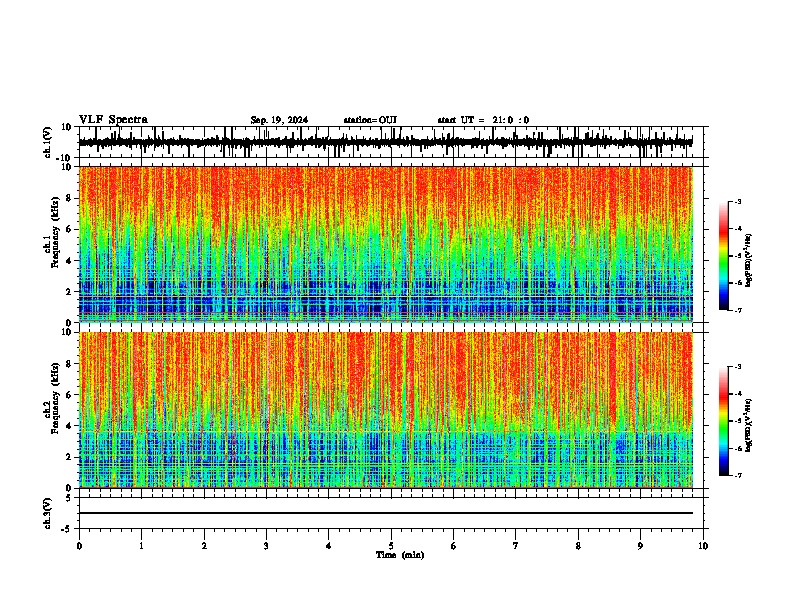
Task: Click the 'Time (min)' axis label
Action: pyautogui.click(x=400, y=555)
